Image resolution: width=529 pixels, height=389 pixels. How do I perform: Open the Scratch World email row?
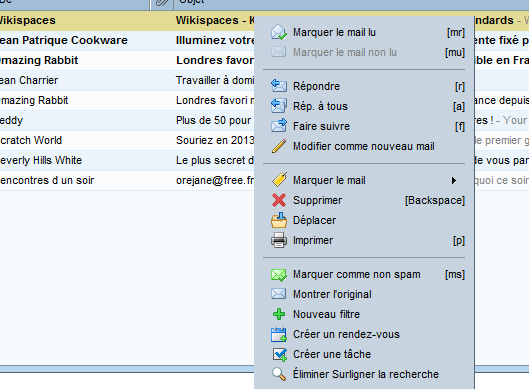pyautogui.click(x=127, y=140)
